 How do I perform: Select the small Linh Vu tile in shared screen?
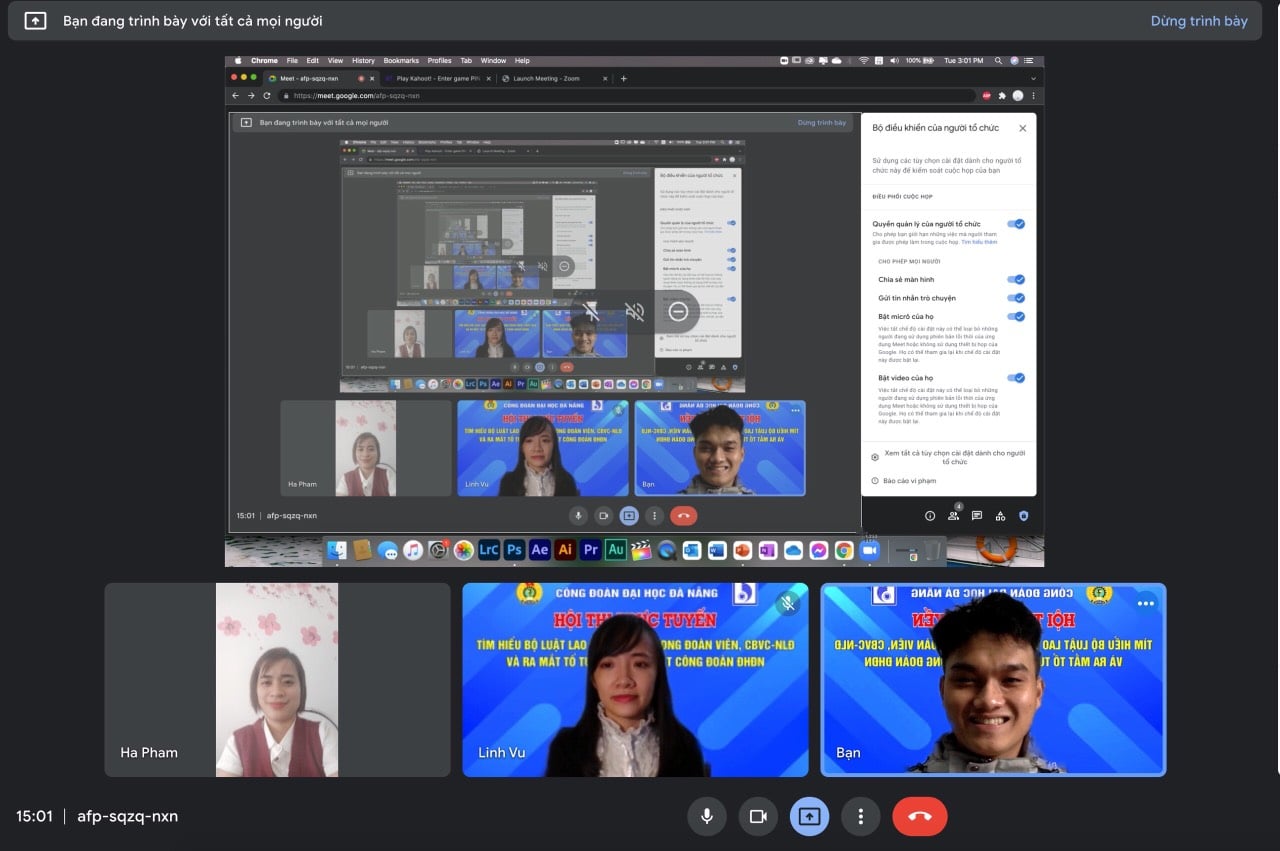(543, 448)
